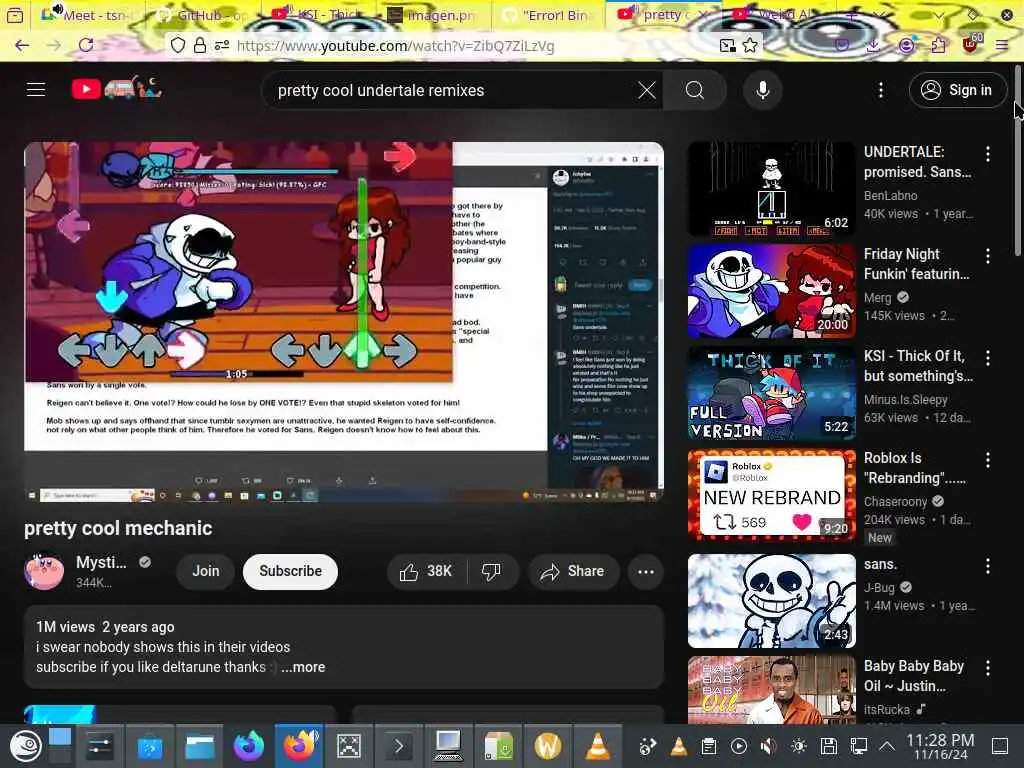Open options menu for Roblox Rebranding video

pos(987,460)
